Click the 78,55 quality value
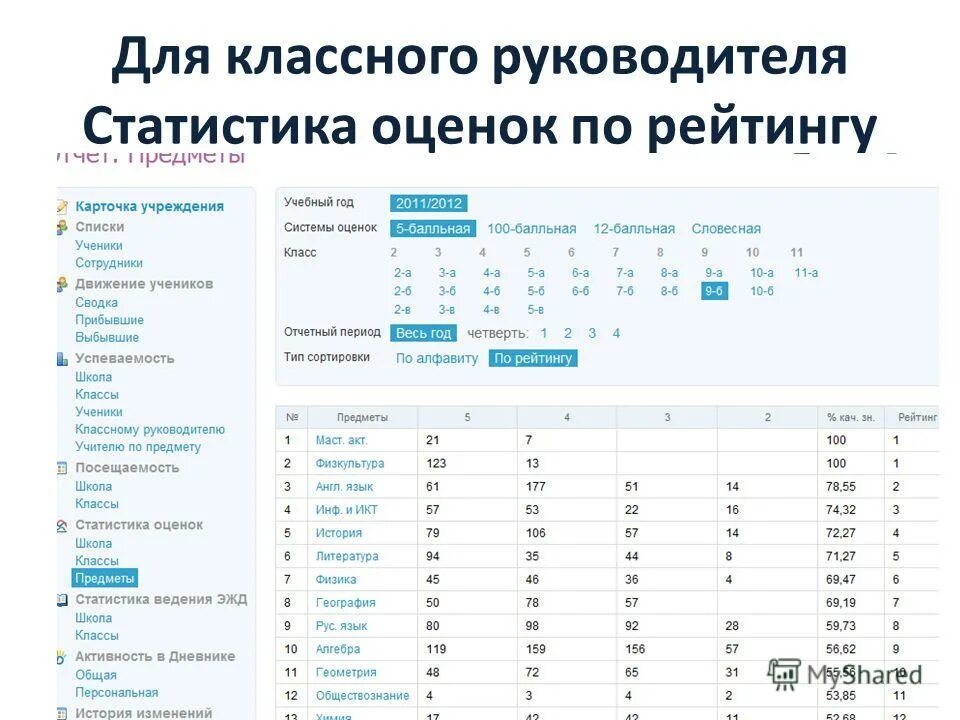 tap(841, 487)
